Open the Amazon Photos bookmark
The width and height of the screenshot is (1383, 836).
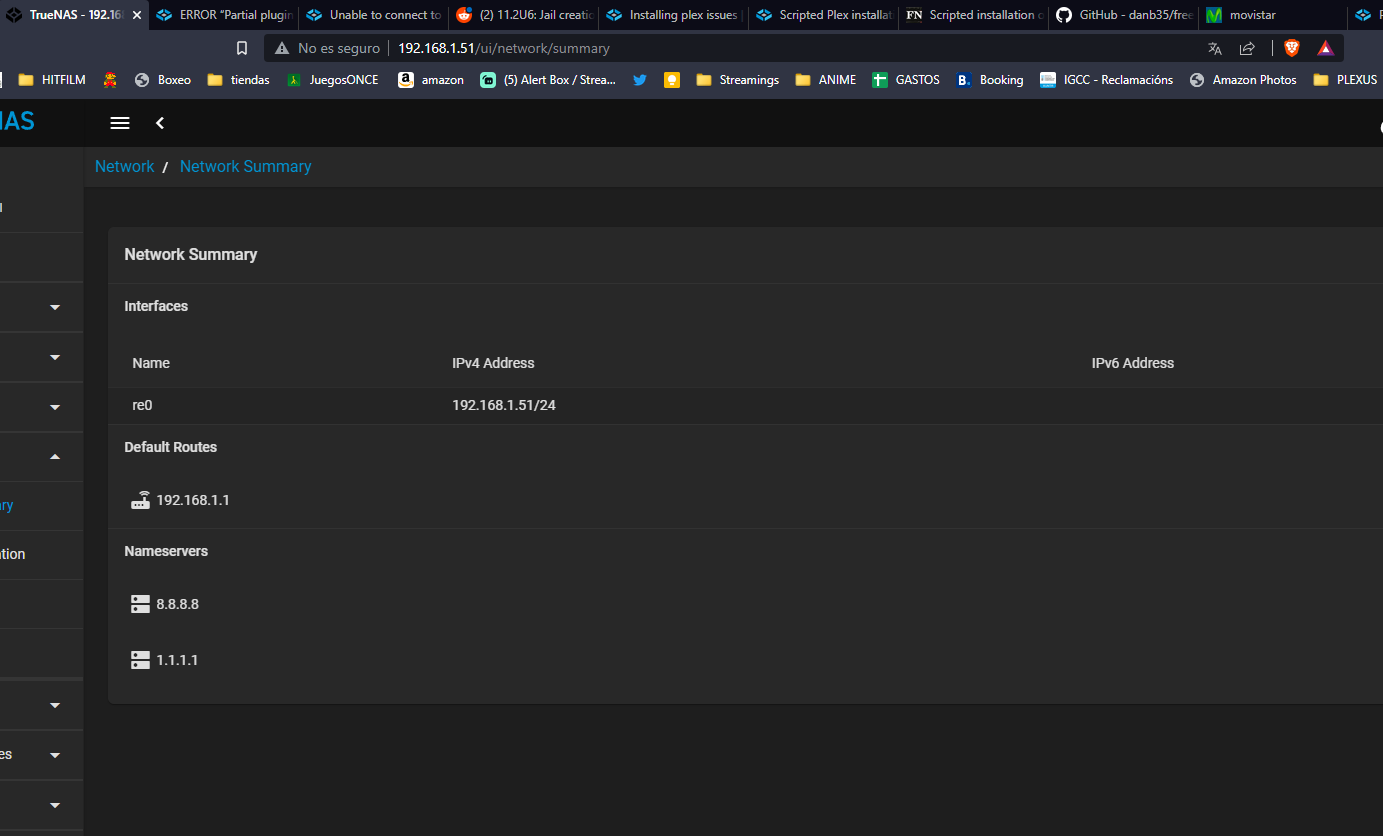[x=1243, y=80]
